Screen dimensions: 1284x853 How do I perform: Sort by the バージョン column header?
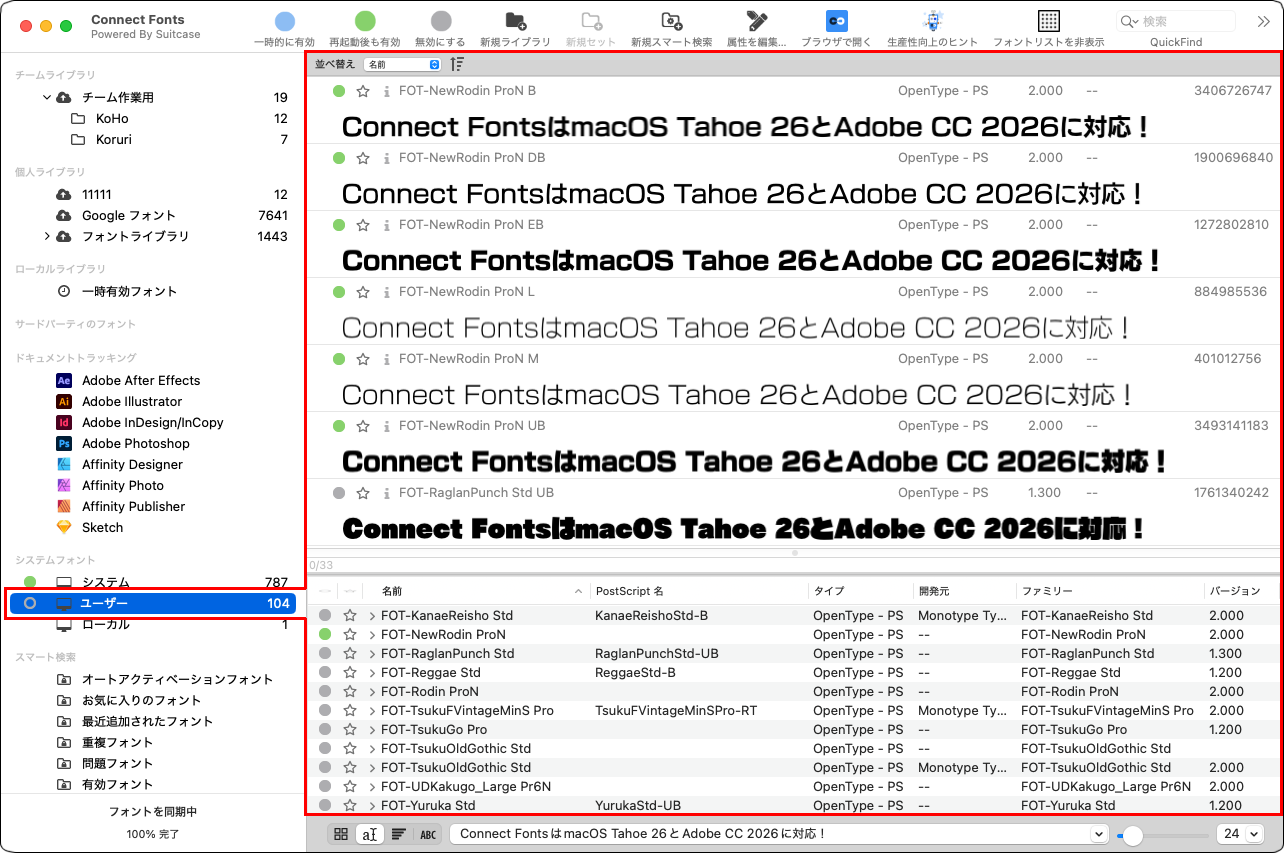[1241, 592]
